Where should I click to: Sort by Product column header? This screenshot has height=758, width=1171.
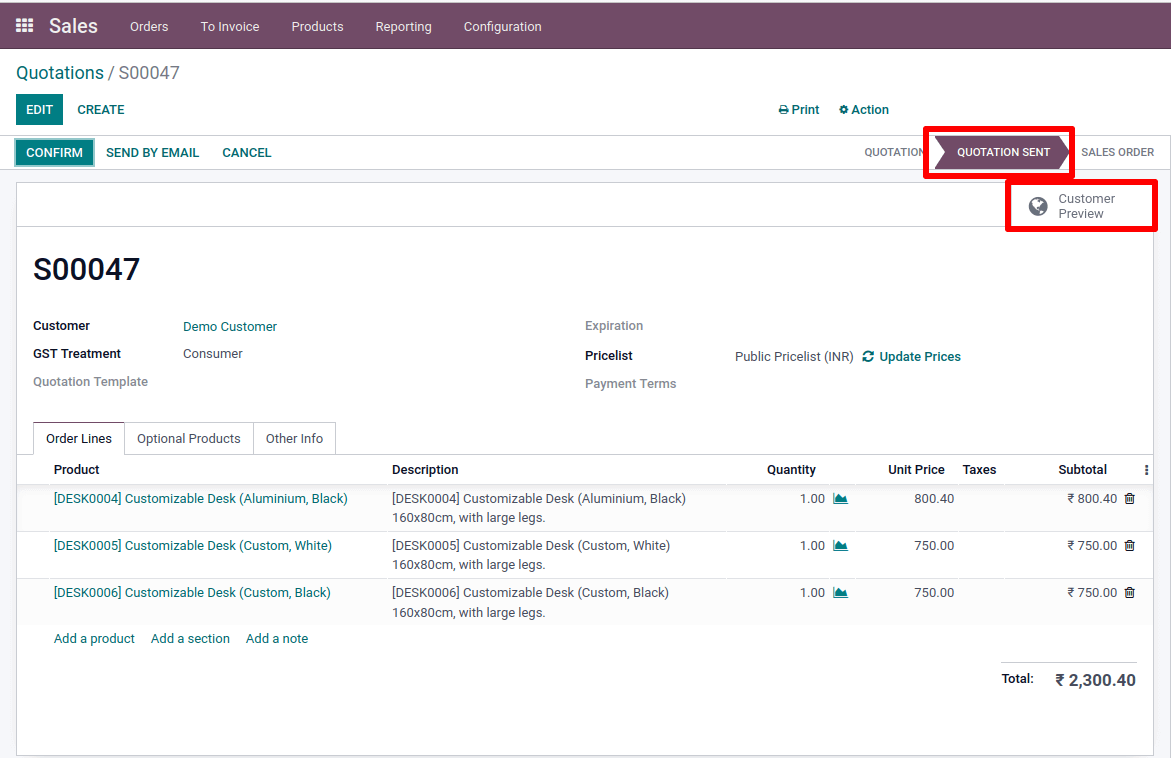tap(76, 470)
